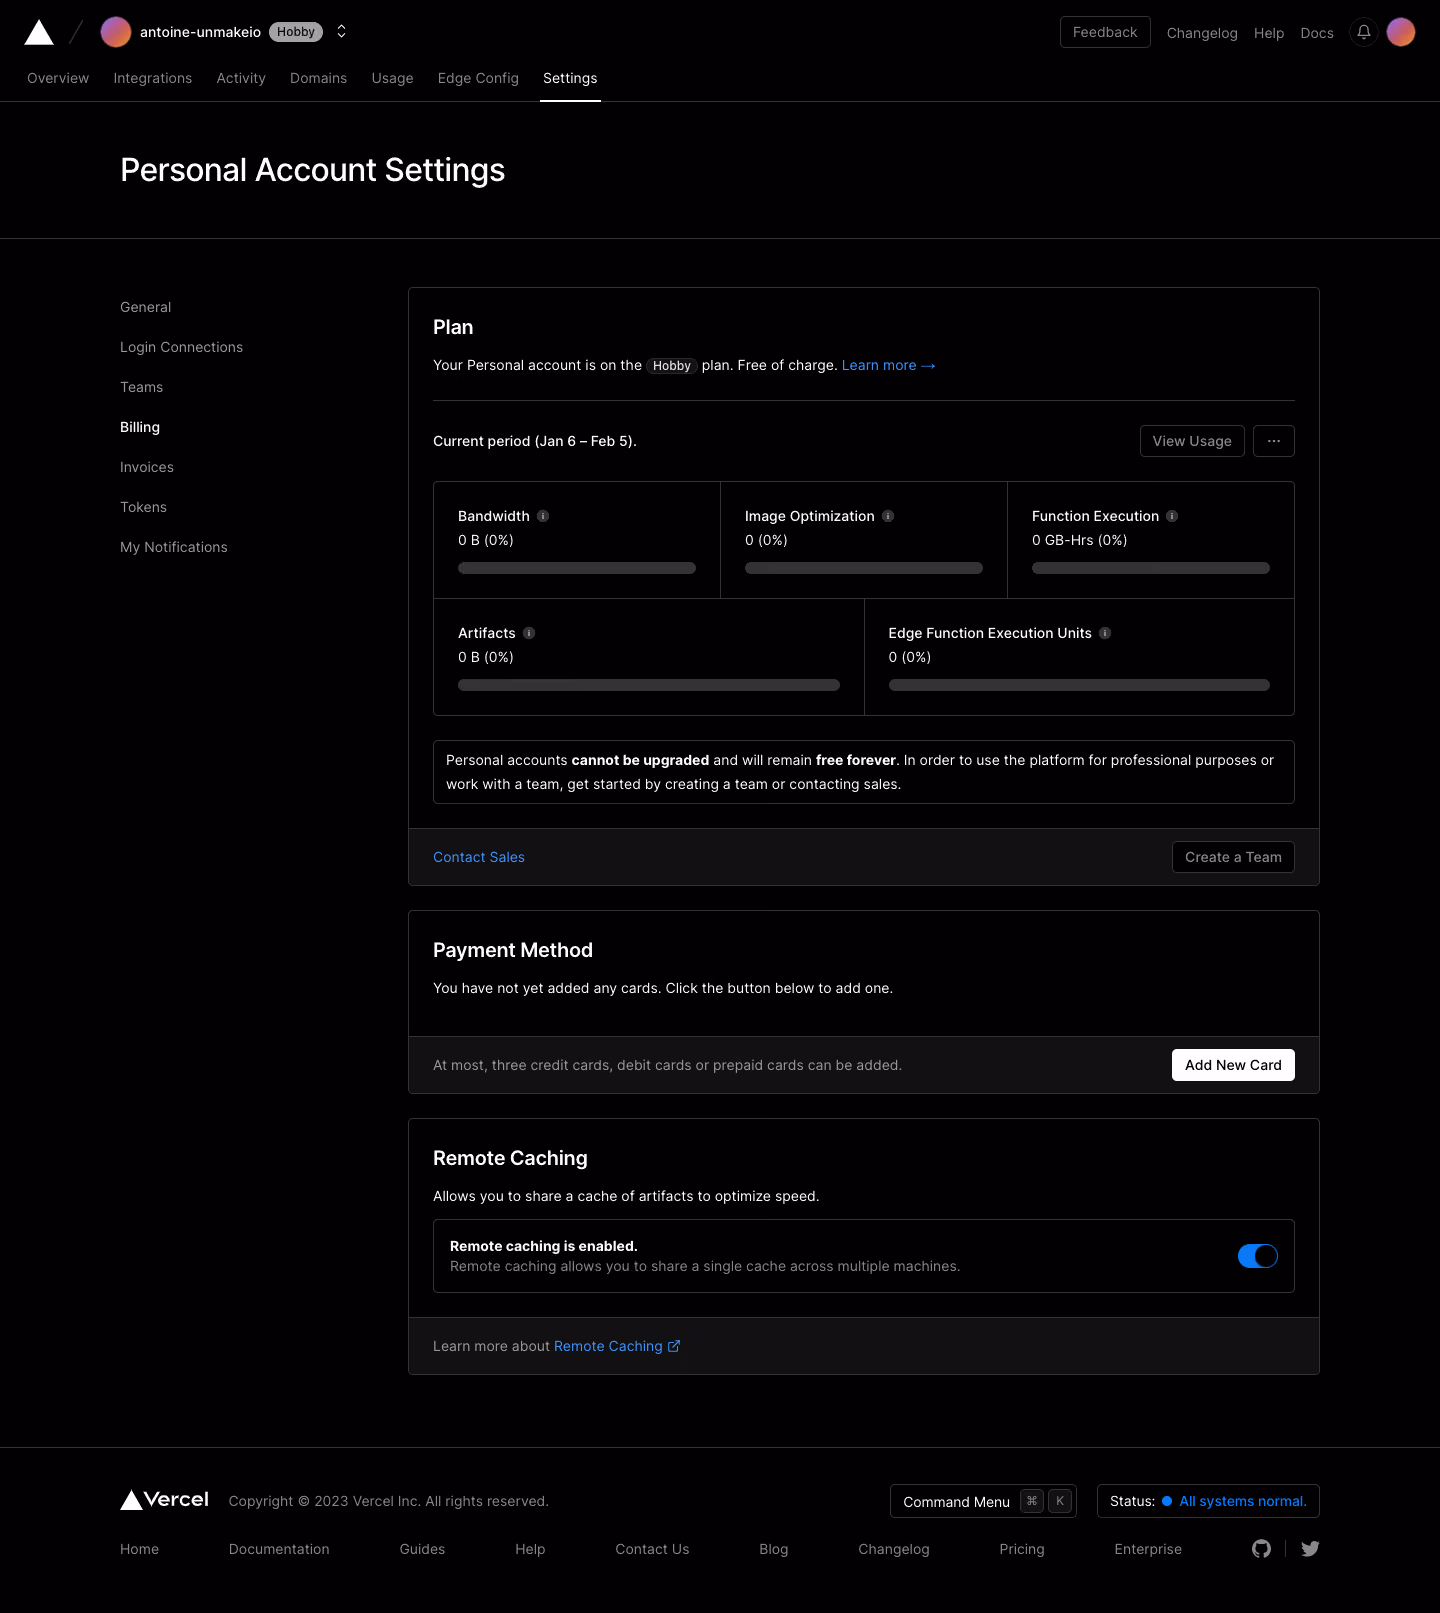Click the antoine-unmakeio account avatar
Image resolution: width=1440 pixels, height=1613 pixels.
tap(116, 32)
